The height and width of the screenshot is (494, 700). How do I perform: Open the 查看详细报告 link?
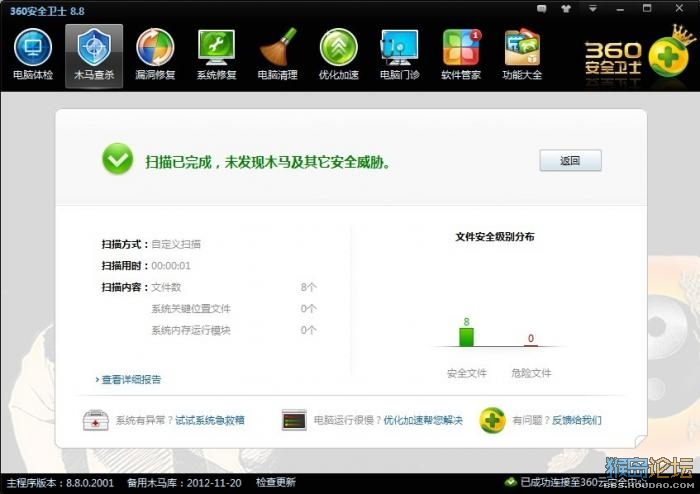[x=129, y=380]
